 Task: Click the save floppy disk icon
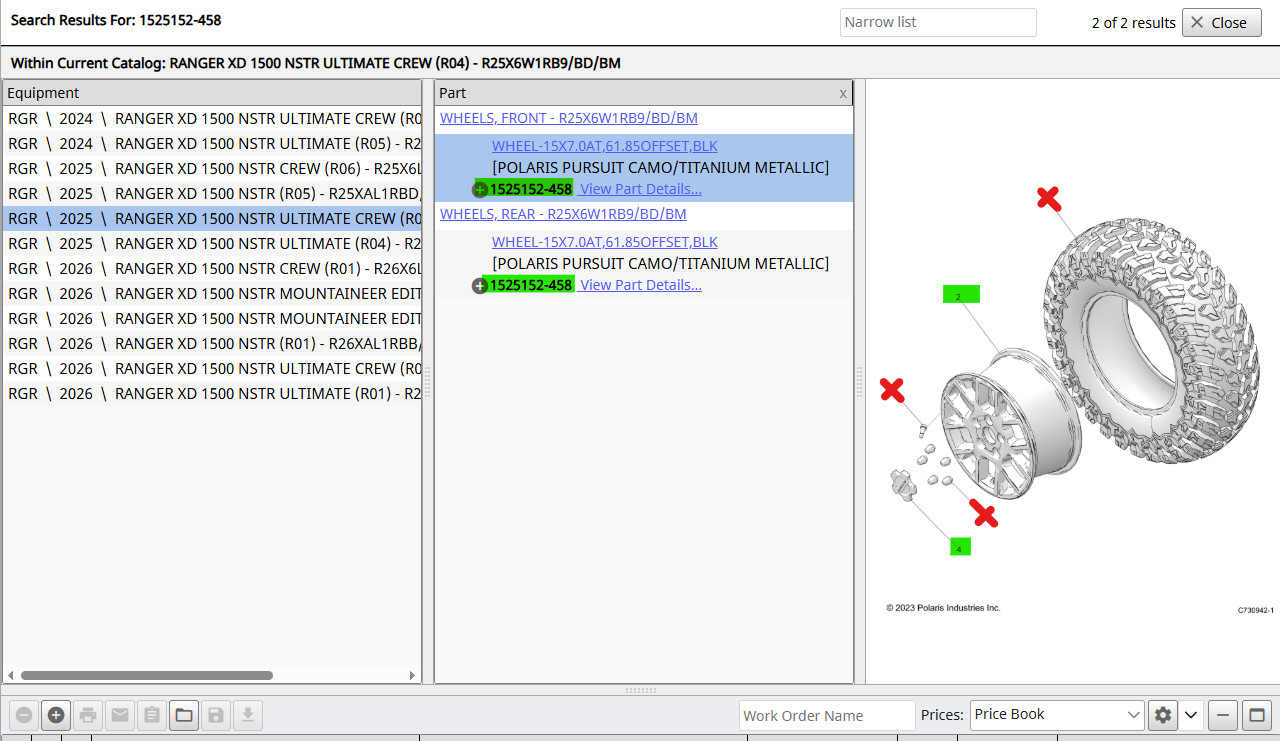pos(216,715)
